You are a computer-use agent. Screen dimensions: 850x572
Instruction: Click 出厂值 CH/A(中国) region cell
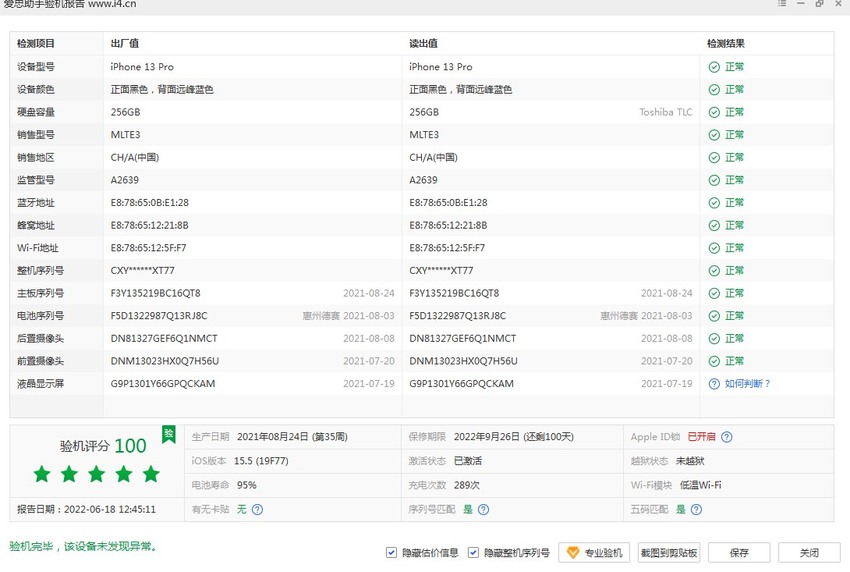pyautogui.click(x=135, y=157)
